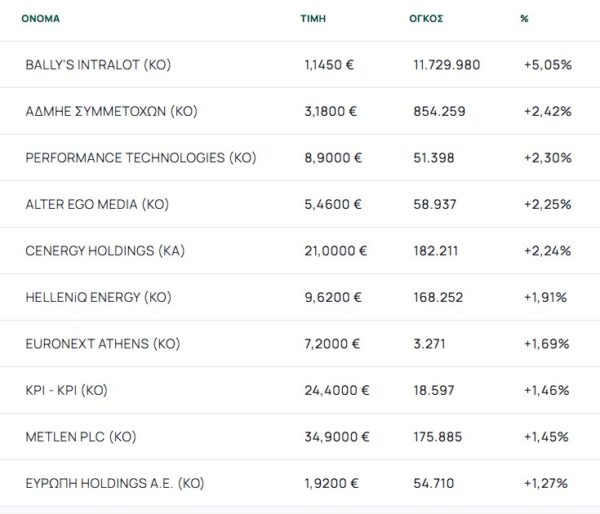This screenshot has height=514, width=600.
Task: Sort table by ΟΓΚΟΣ column
Action: coord(428,18)
